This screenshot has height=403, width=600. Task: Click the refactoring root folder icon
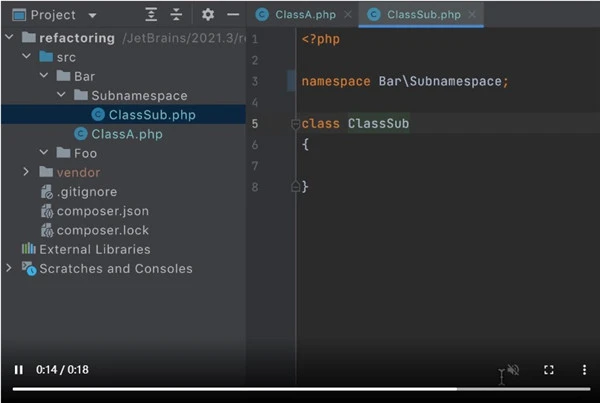point(29,37)
